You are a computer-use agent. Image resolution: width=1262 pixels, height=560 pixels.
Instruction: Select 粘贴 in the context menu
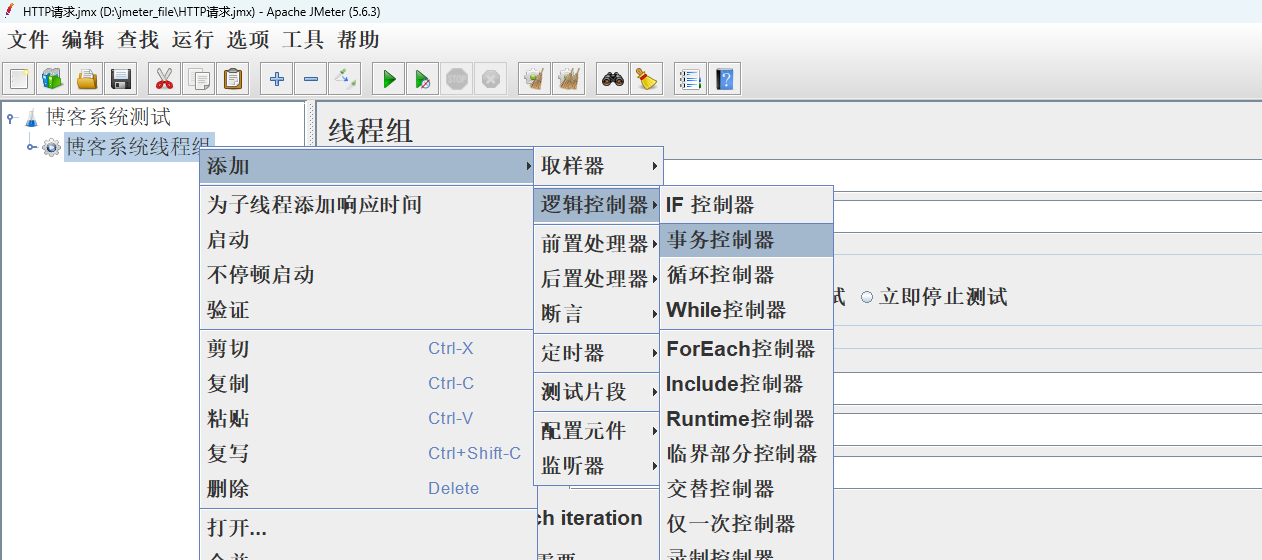pos(368,419)
